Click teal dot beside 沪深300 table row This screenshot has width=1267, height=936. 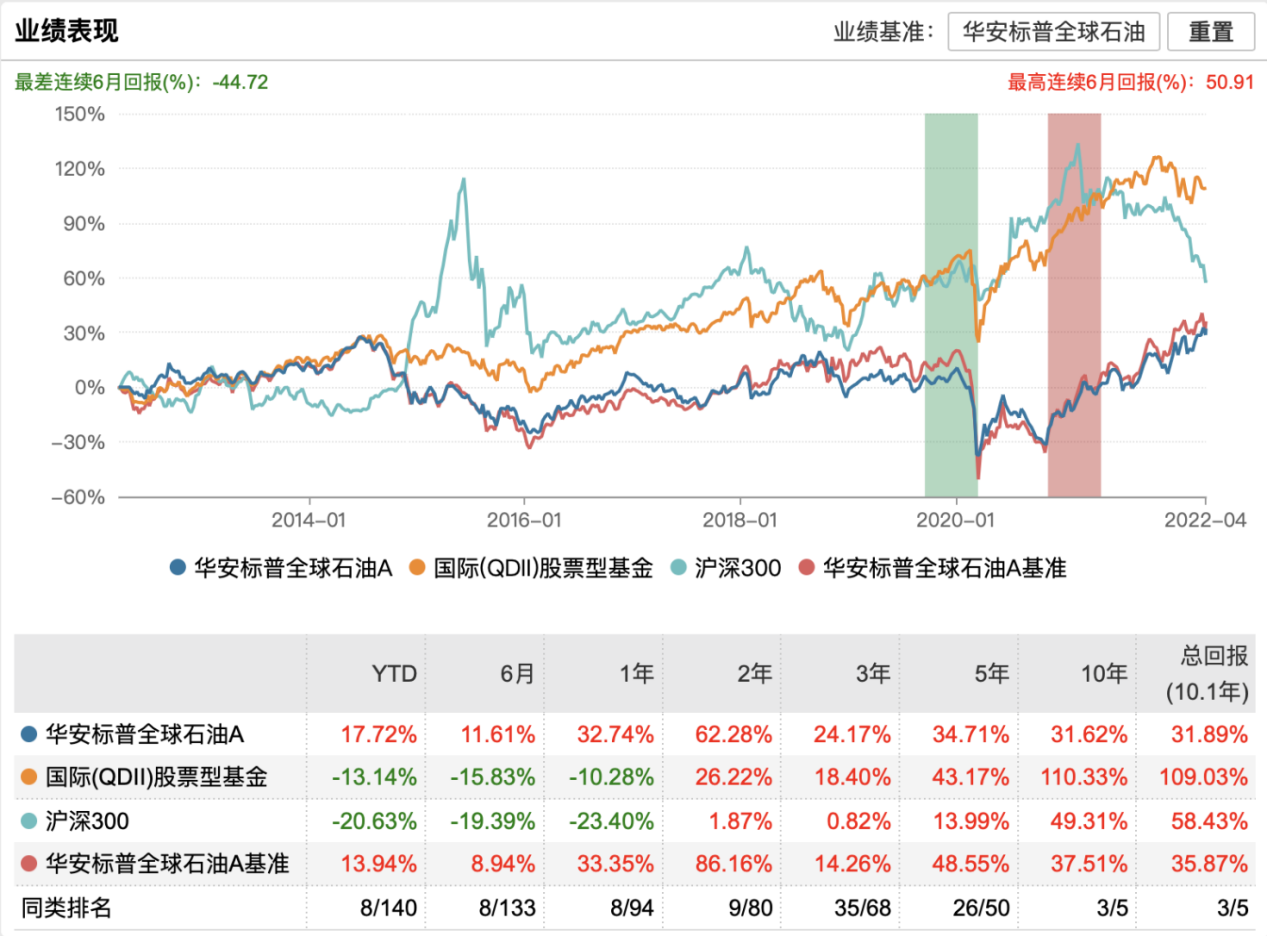point(29,821)
